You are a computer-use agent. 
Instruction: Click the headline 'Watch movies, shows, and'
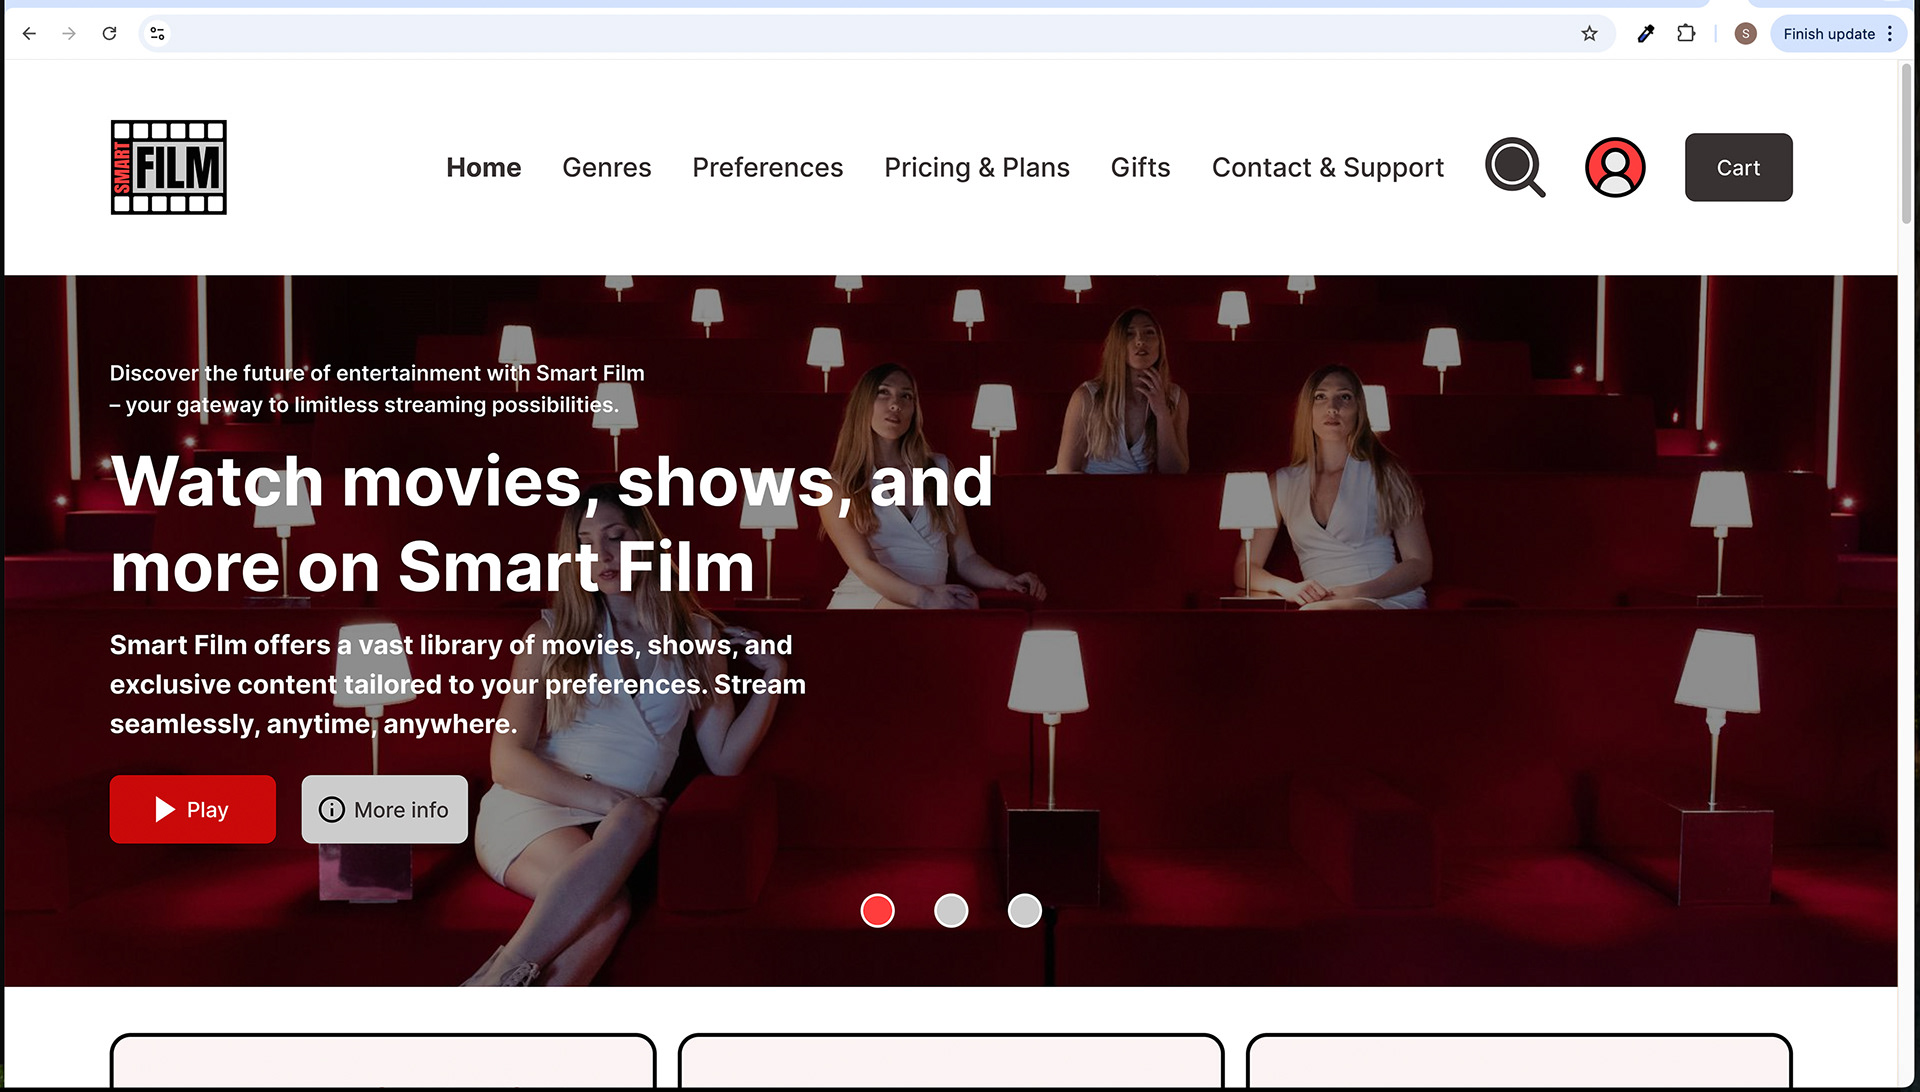point(551,481)
